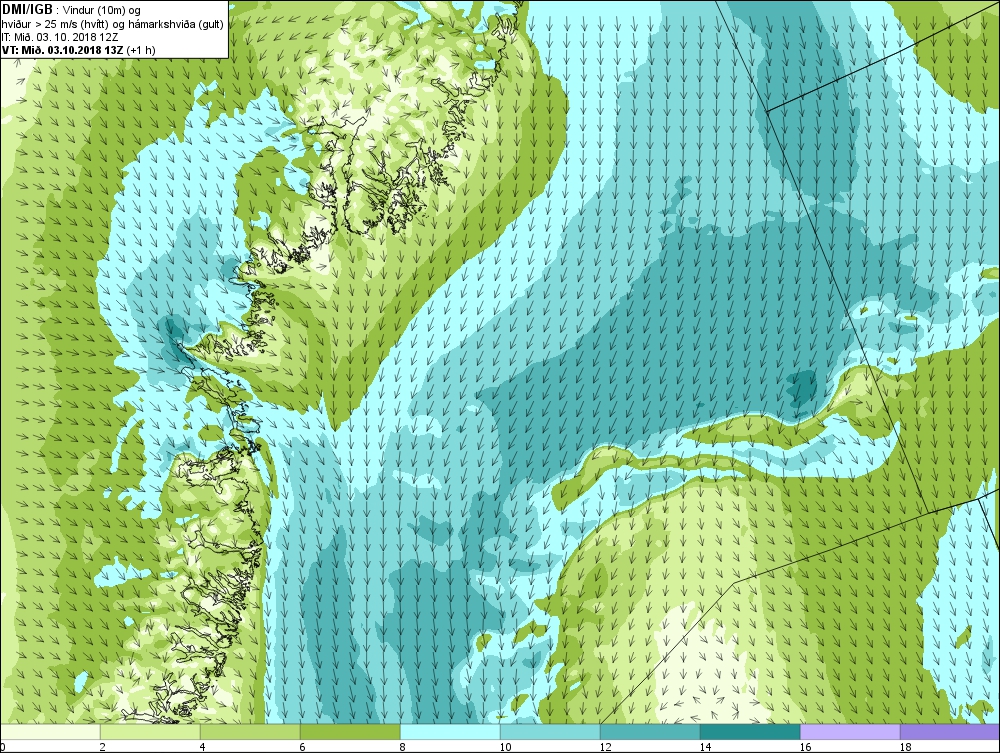Click the legend scale label '6'
1000x753 pixels.
tap(302, 747)
